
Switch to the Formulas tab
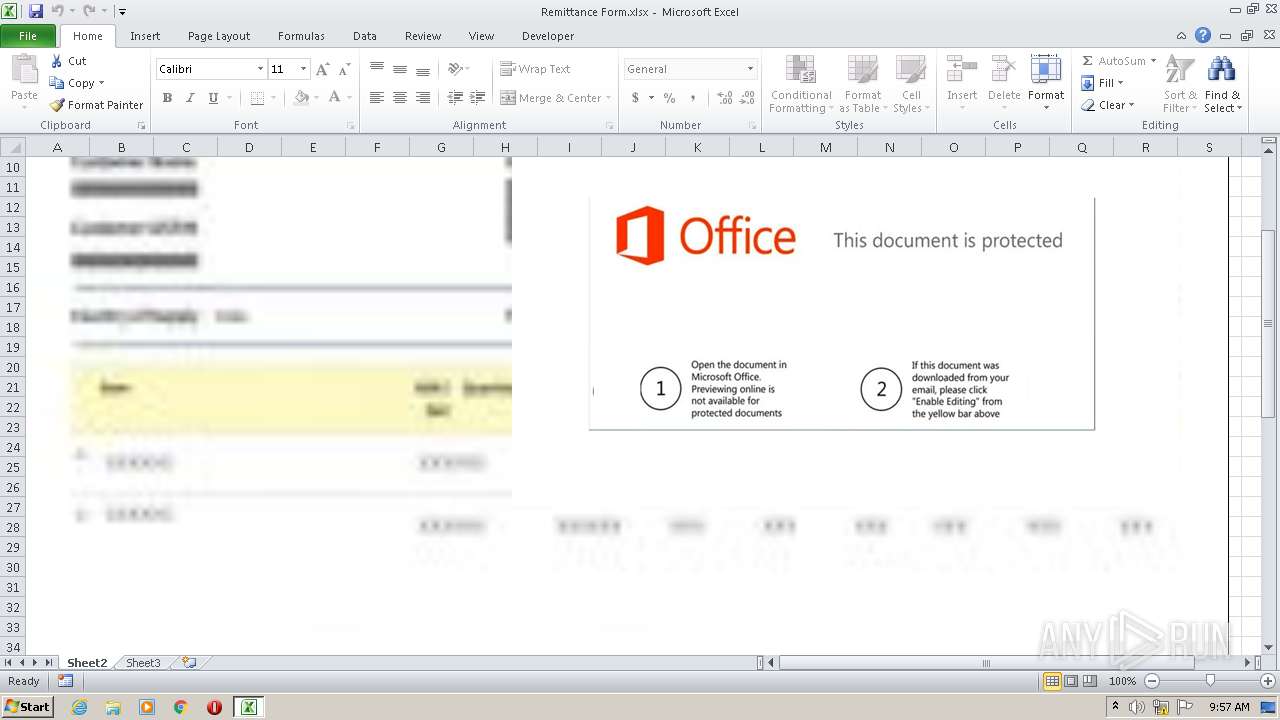pos(301,36)
